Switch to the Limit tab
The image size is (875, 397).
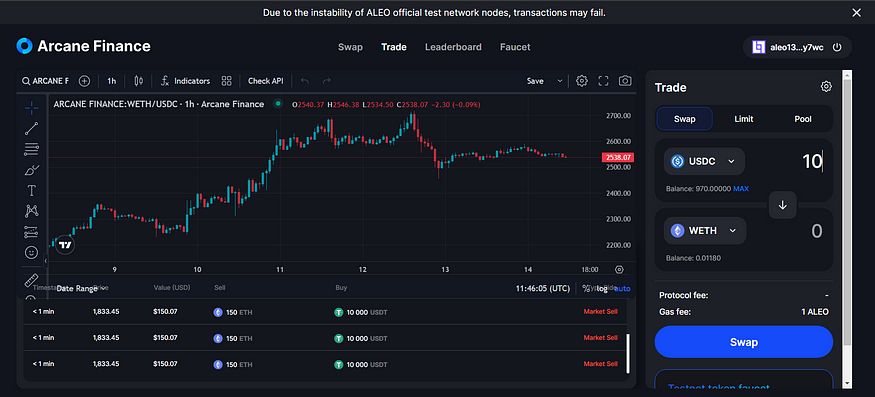(744, 119)
